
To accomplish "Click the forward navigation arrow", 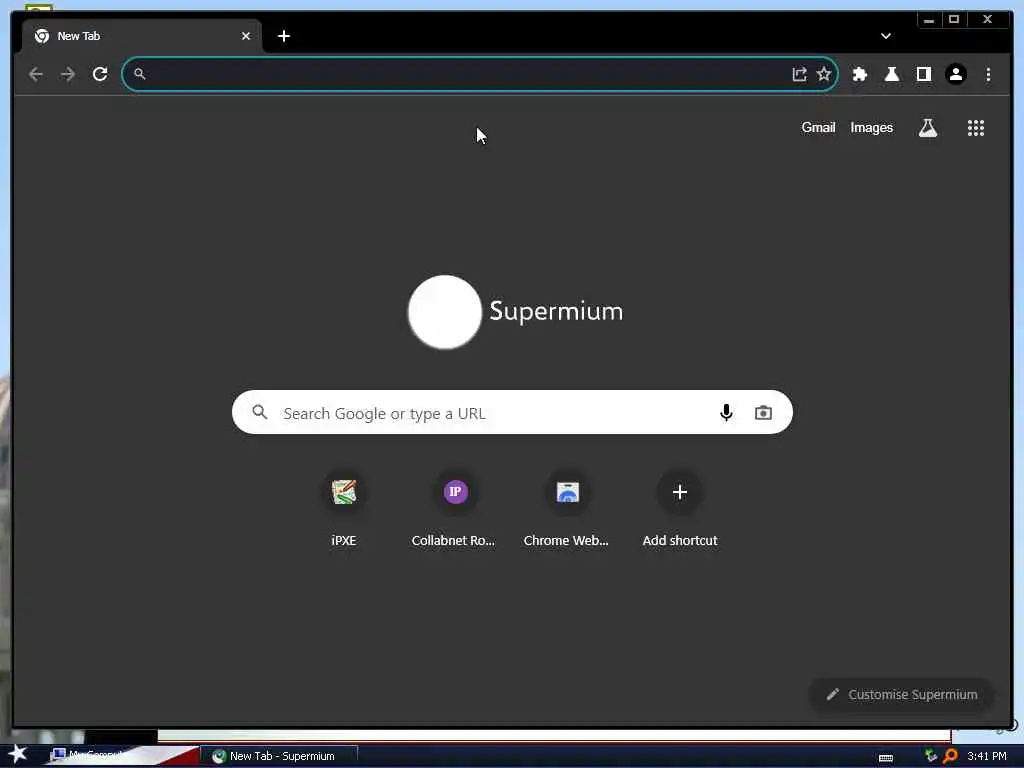I will (x=68, y=74).
